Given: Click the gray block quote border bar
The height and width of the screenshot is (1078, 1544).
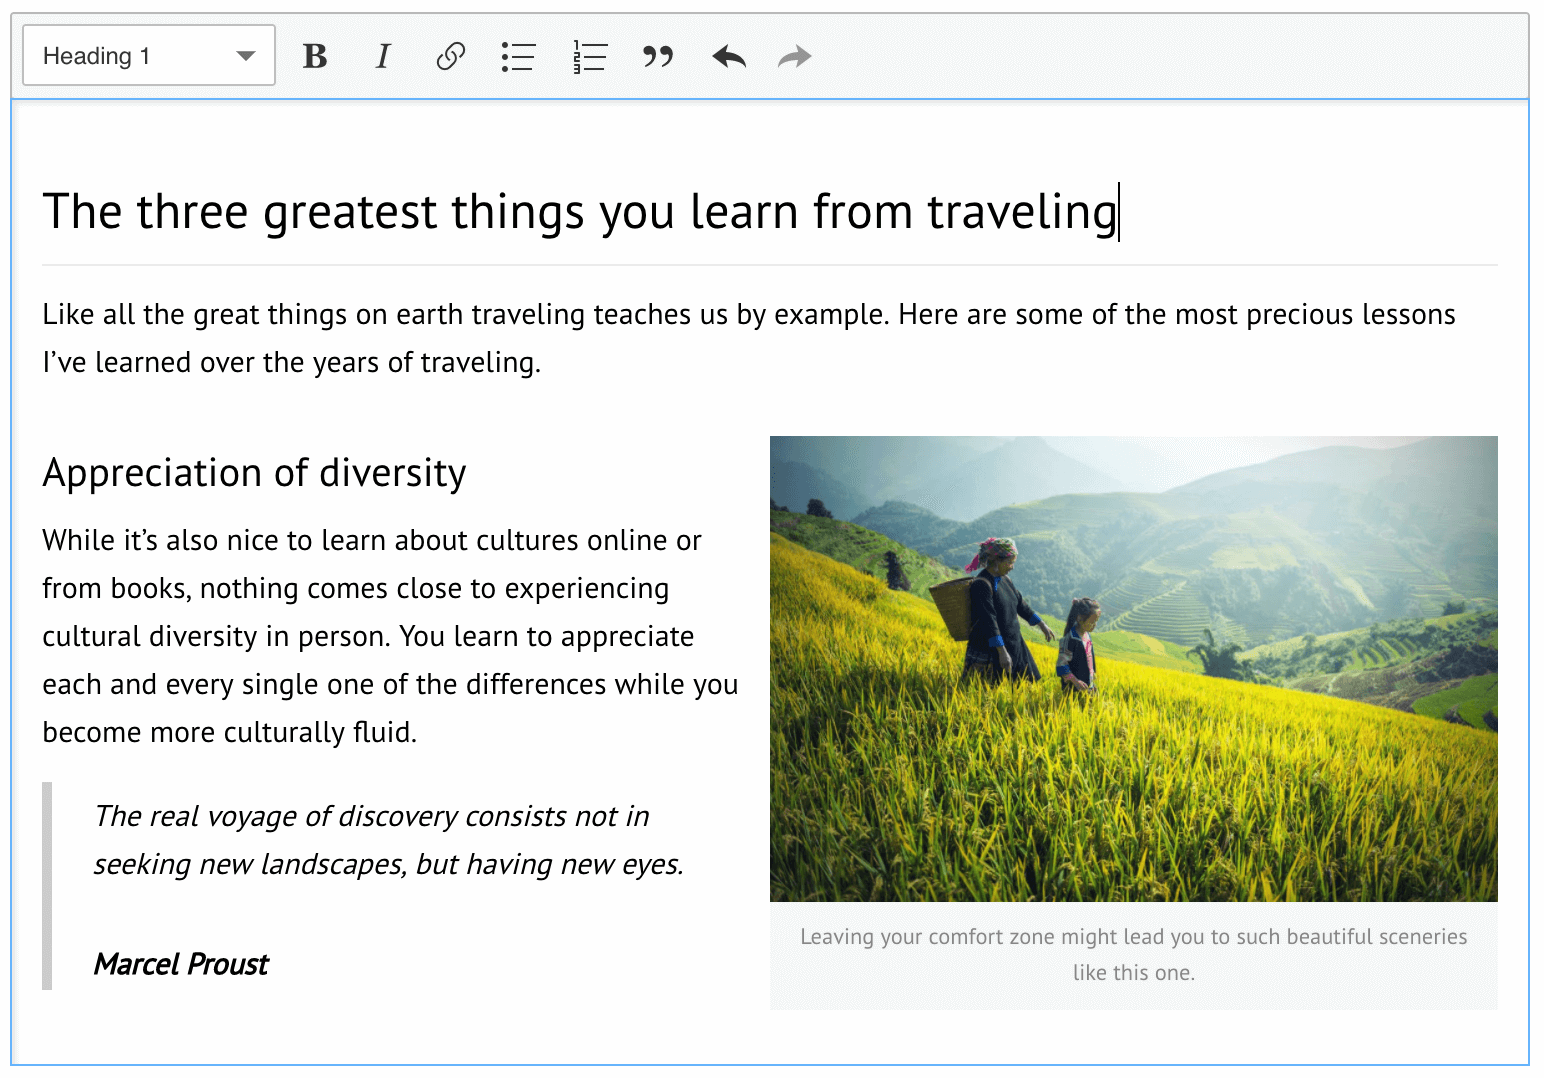Looking at the screenshot, I should coord(47,886).
